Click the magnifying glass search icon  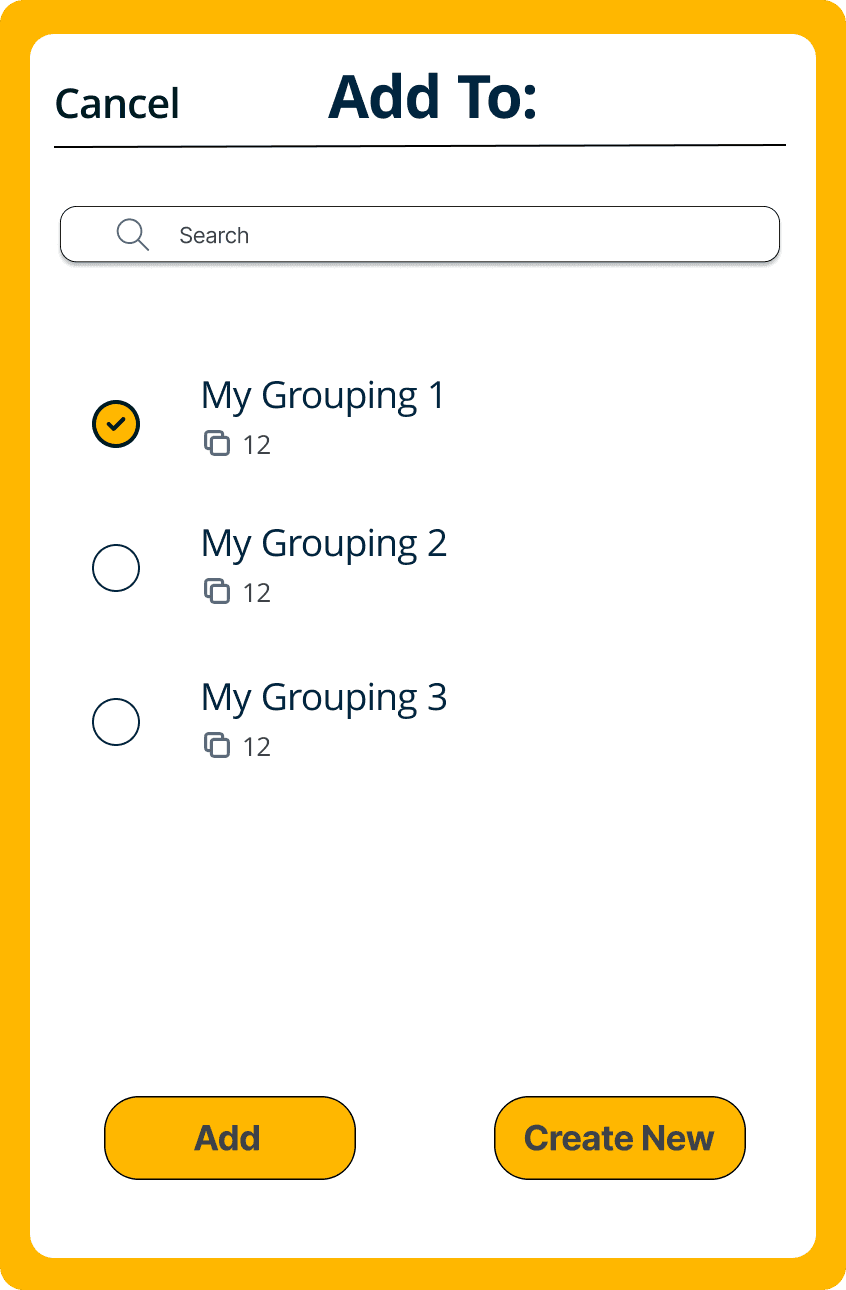click(133, 235)
